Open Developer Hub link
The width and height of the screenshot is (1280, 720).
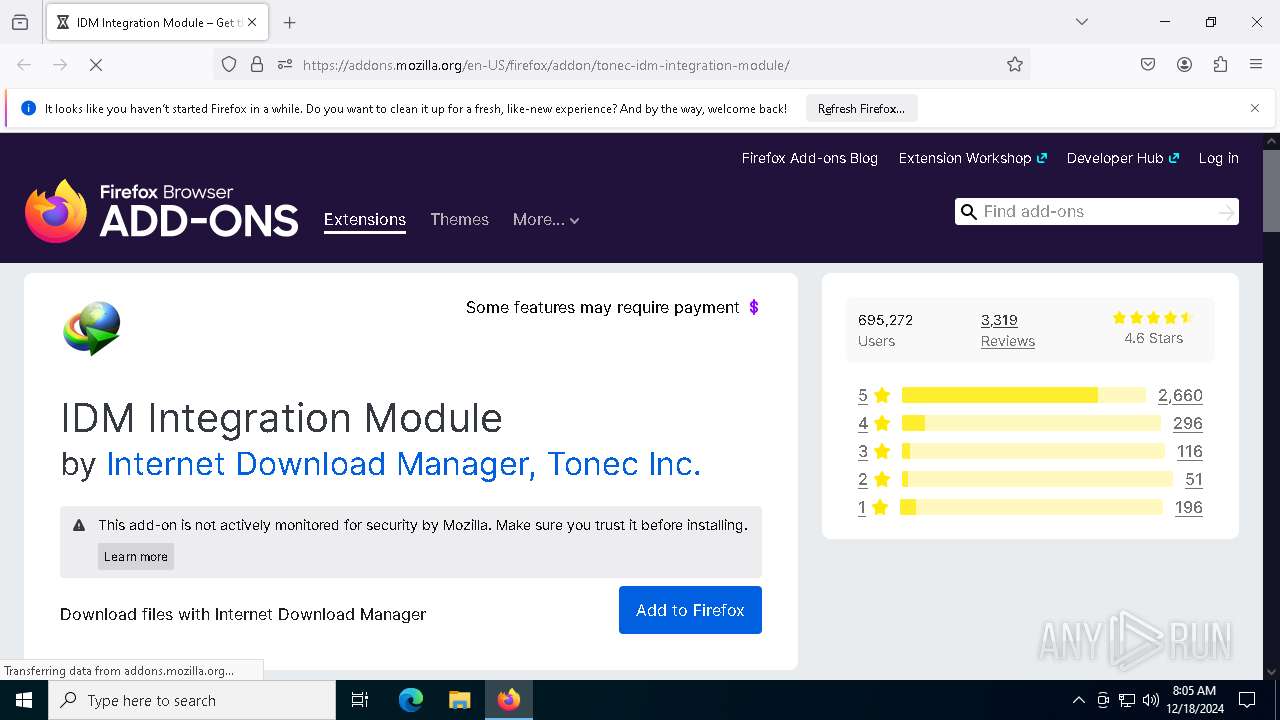click(x=1123, y=158)
